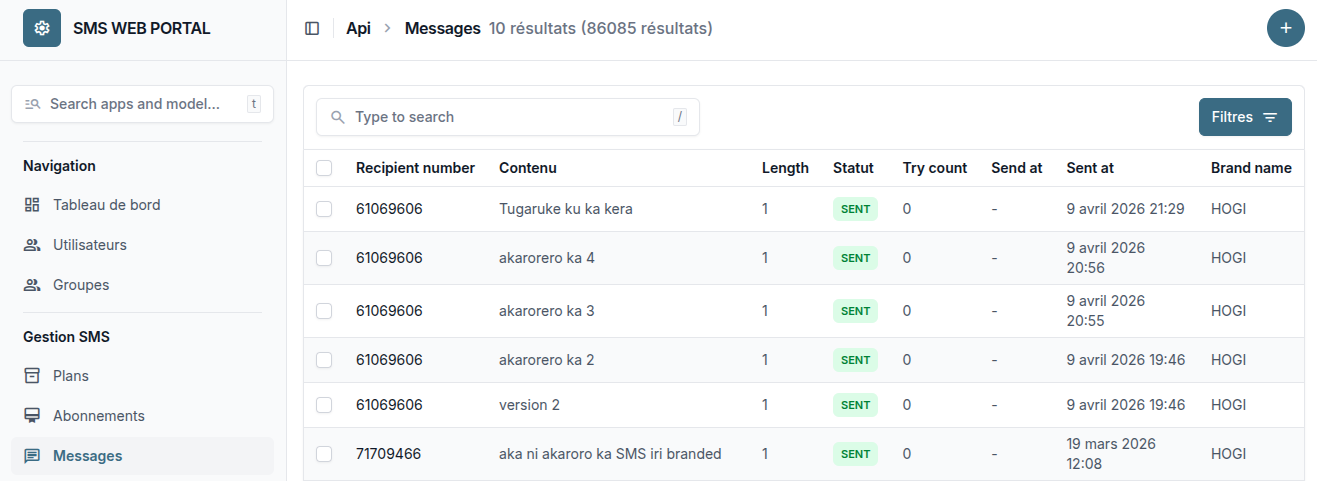Open Tableau de bord in the navigation

tap(142, 205)
